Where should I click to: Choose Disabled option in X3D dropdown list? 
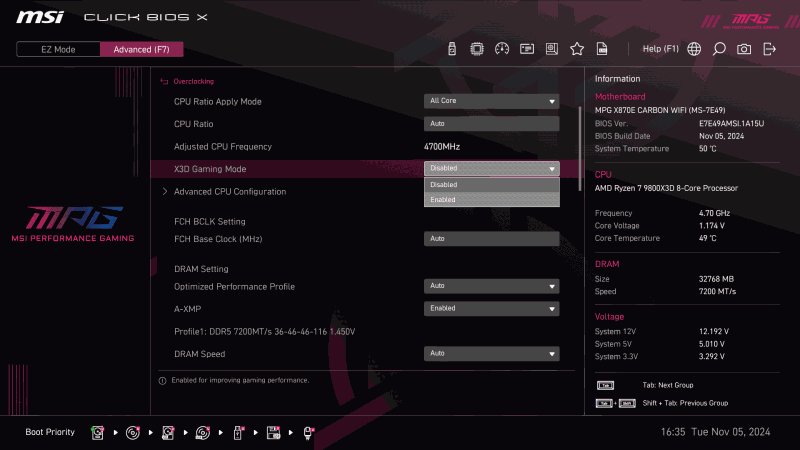coord(492,185)
